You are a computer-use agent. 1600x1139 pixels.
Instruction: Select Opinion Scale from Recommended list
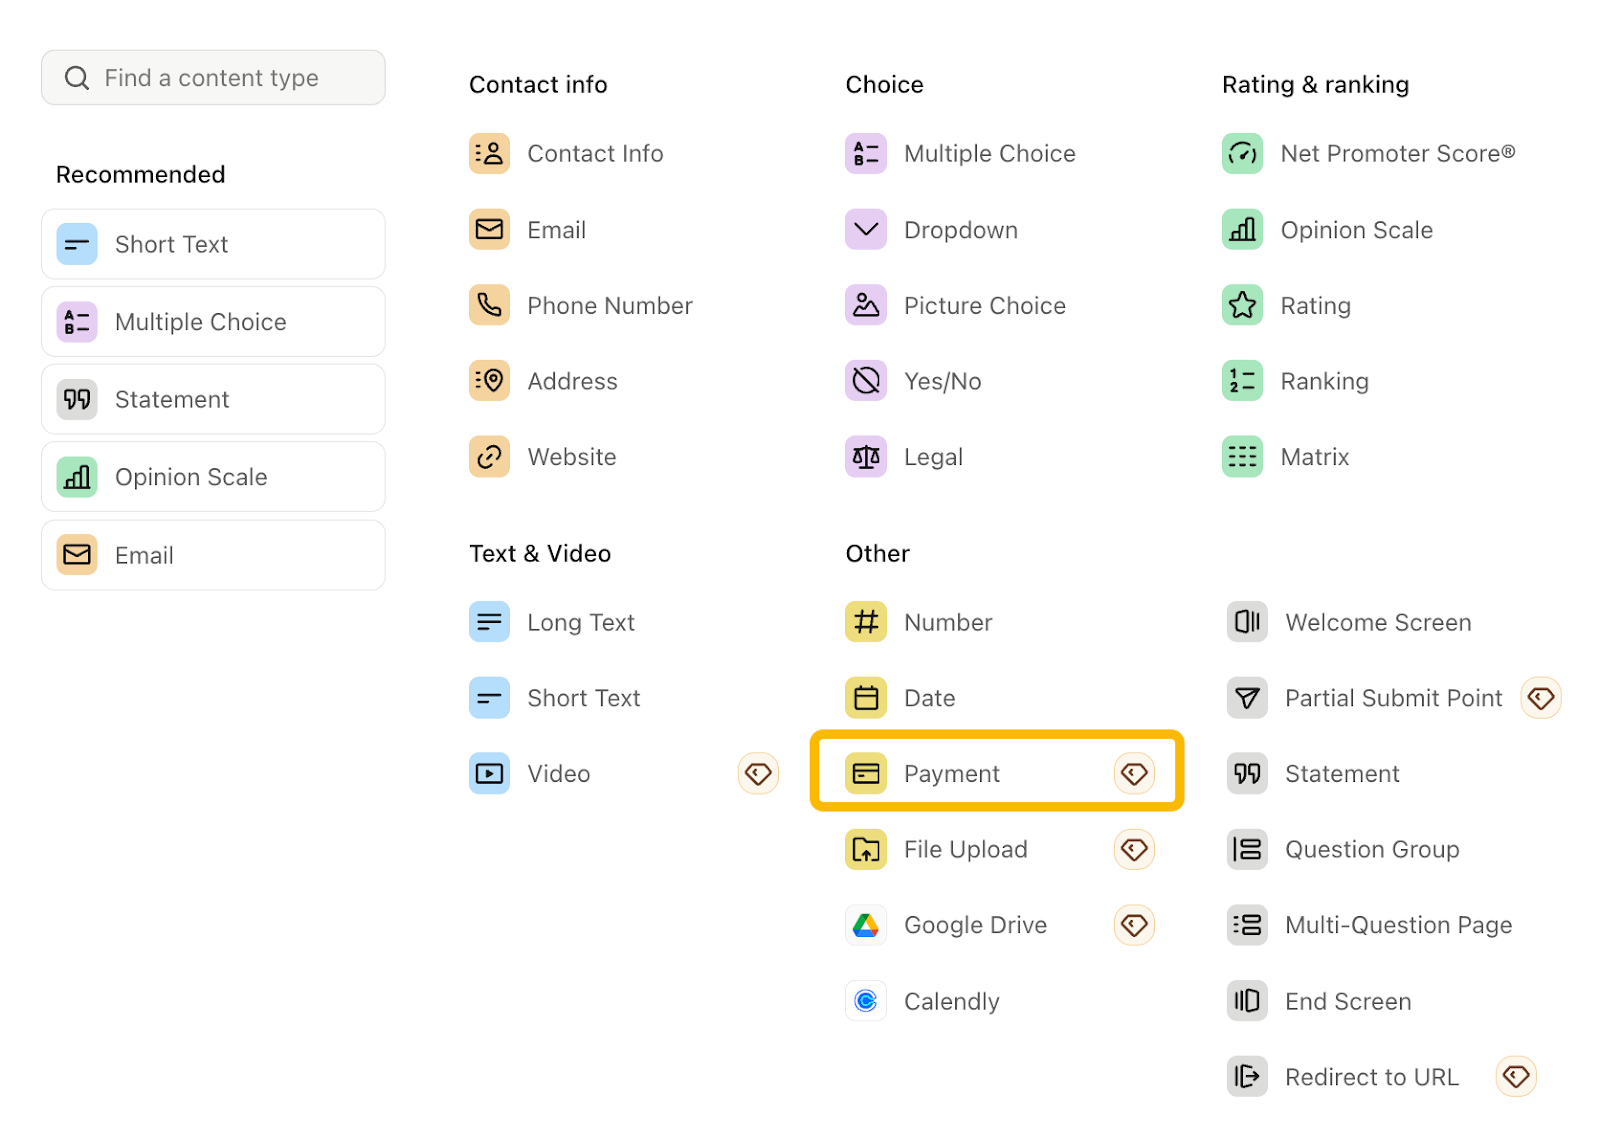[x=213, y=477]
